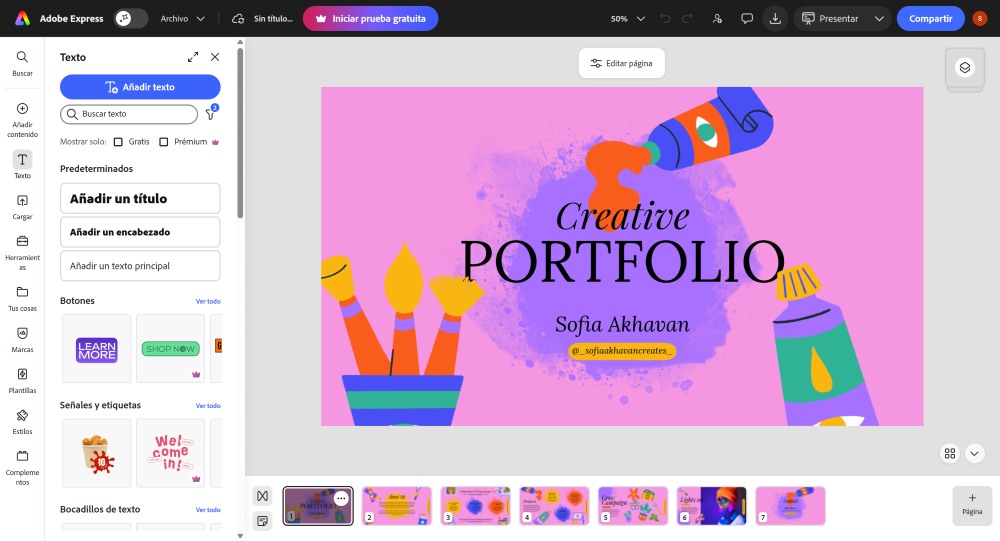Image resolution: width=1000 pixels, height=541 pixels.
Task: Open Añadir contenido in the sidebar
Action: [x=22, y=120]
